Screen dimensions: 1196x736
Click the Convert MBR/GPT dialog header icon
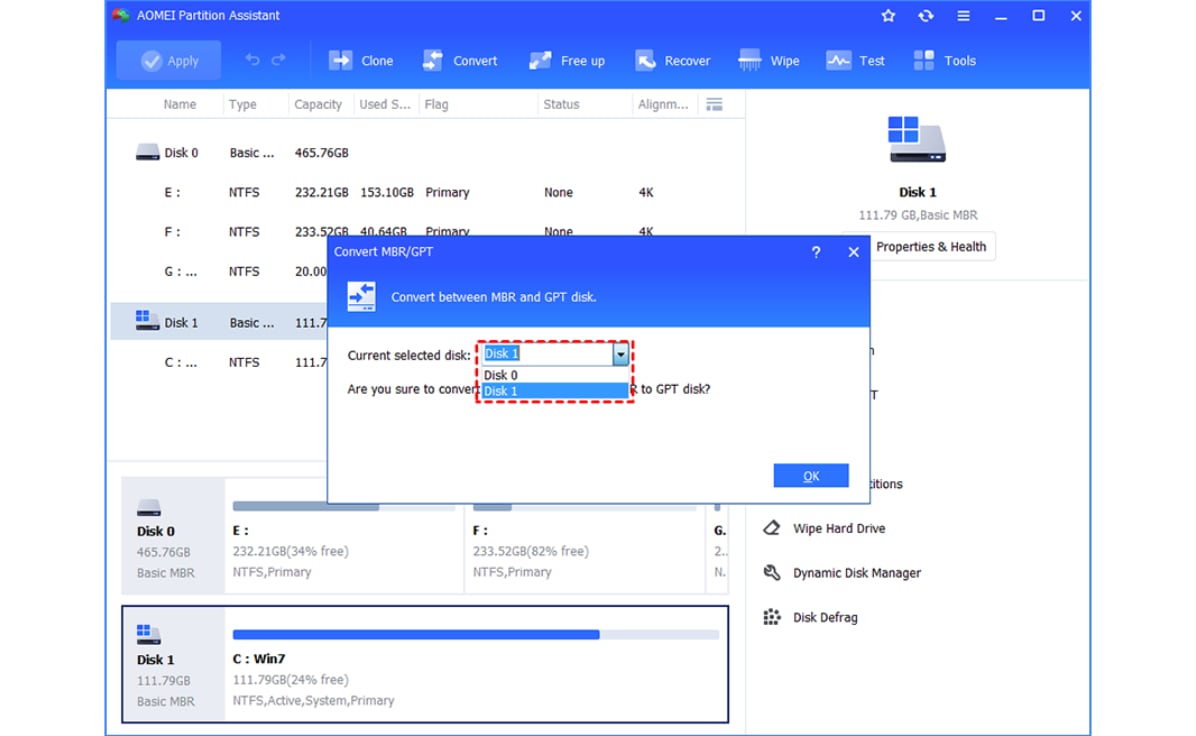pyautogui.click(x=362, y=297)
